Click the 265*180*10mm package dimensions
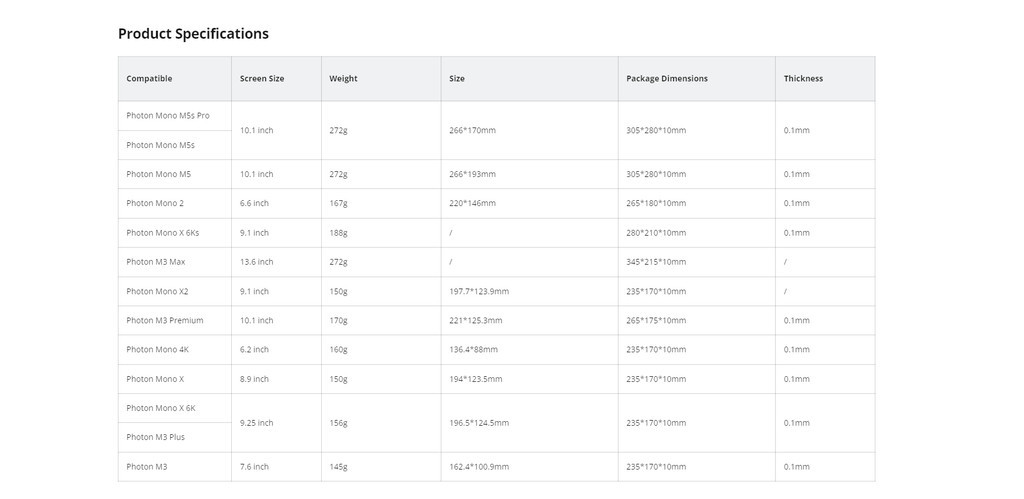The width and height of the screenshot is (1024, 499). [x=656, y=203]
